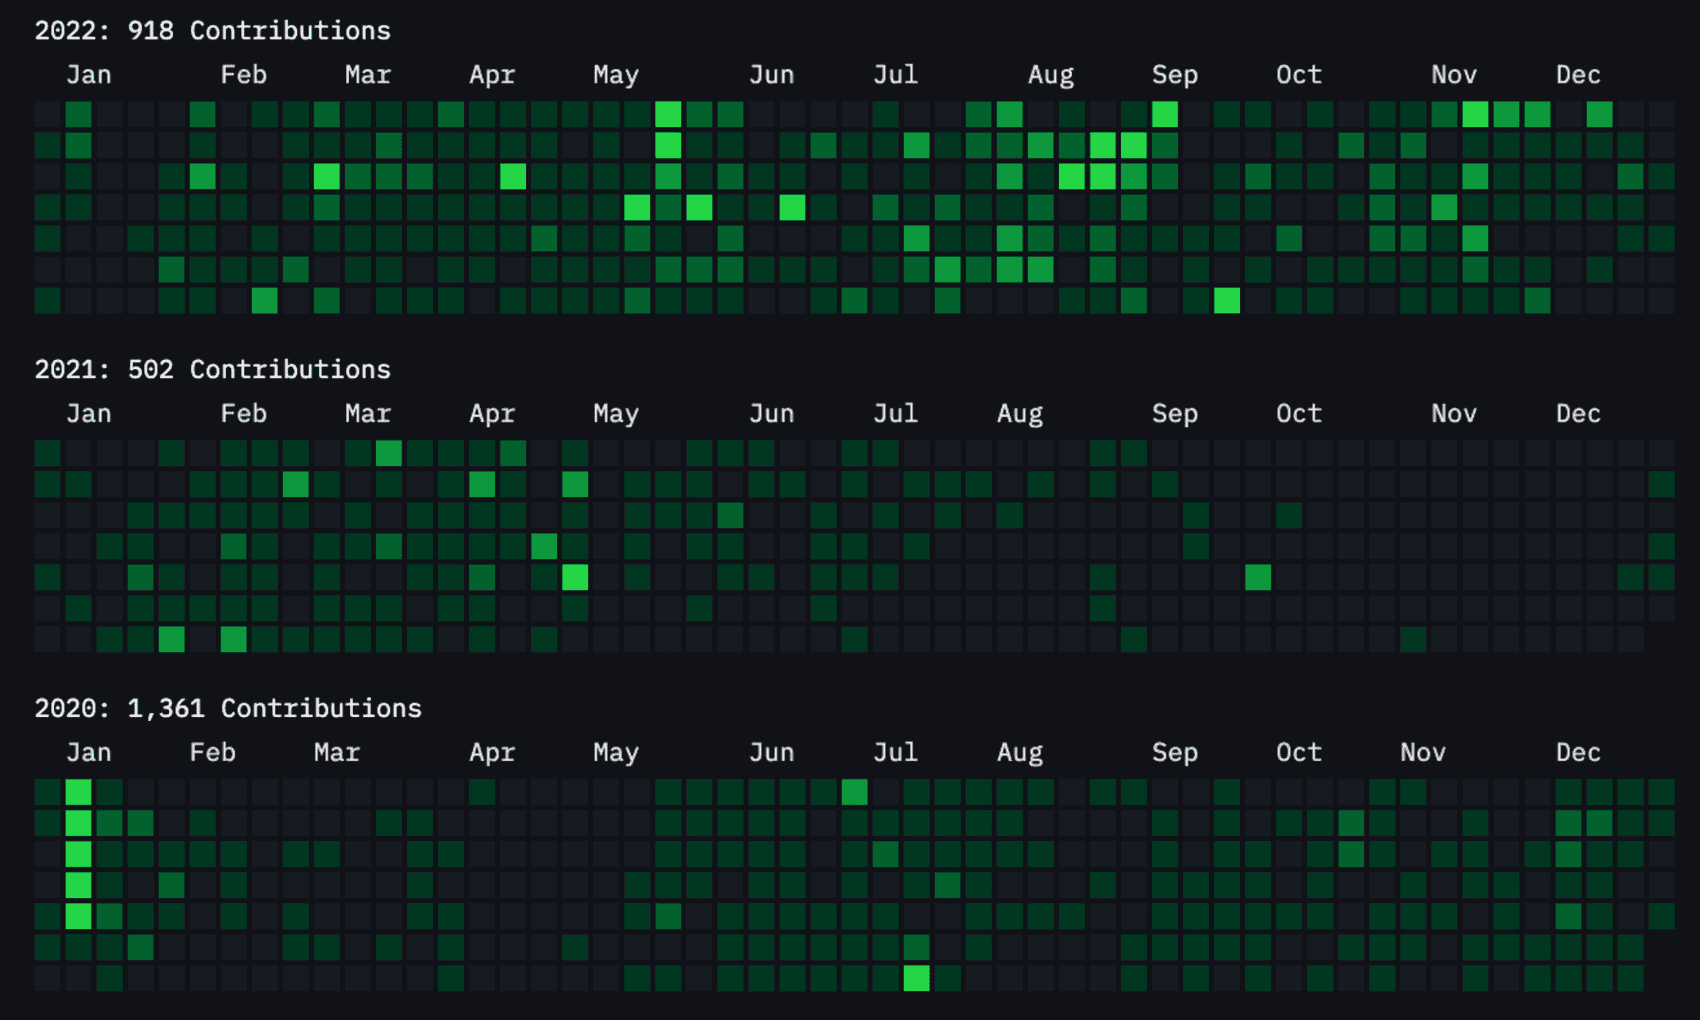The width and height of the screenshot is (1700, 1020).
Task: Click the bright top-row cell under Sep 2022
Action: coord(1164,114)
